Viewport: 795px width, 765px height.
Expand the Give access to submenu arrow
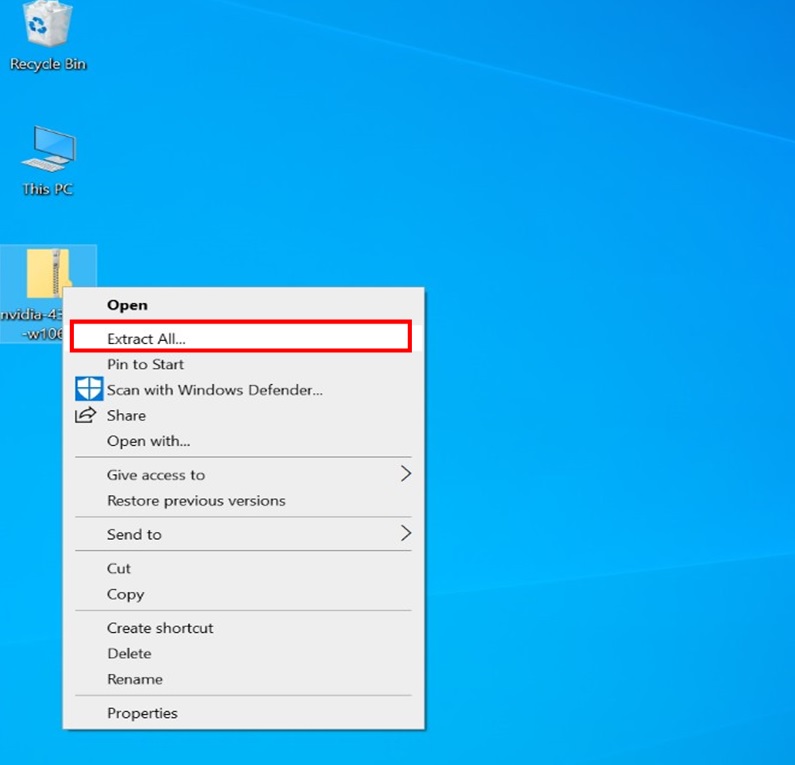pyautogui.click(x=406, y=473)
